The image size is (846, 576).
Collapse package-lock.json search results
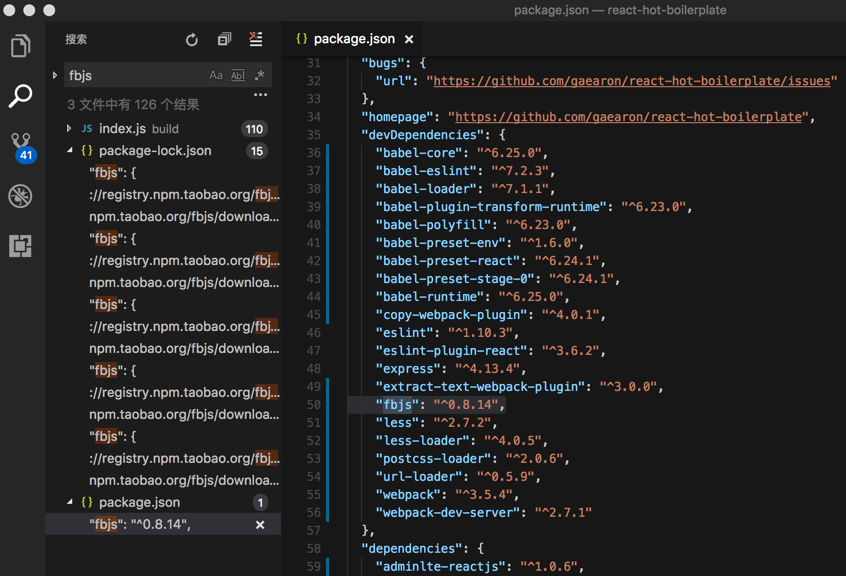(69, 151)
